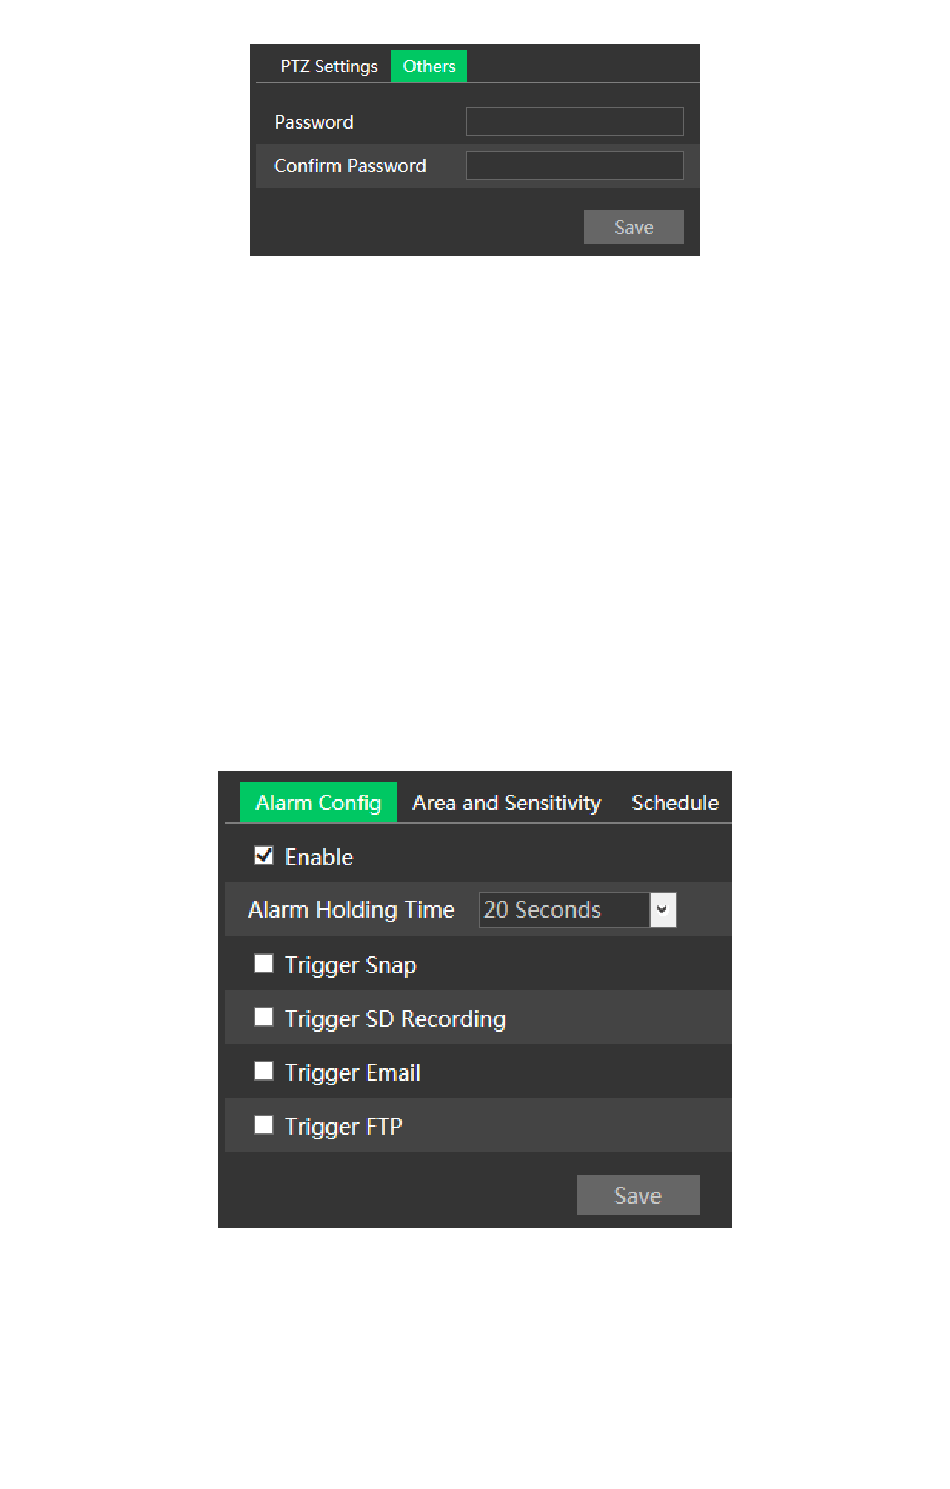Open the PTZ Settings tab
Viewport: 950px width, 1489px height.
point(329,66)
